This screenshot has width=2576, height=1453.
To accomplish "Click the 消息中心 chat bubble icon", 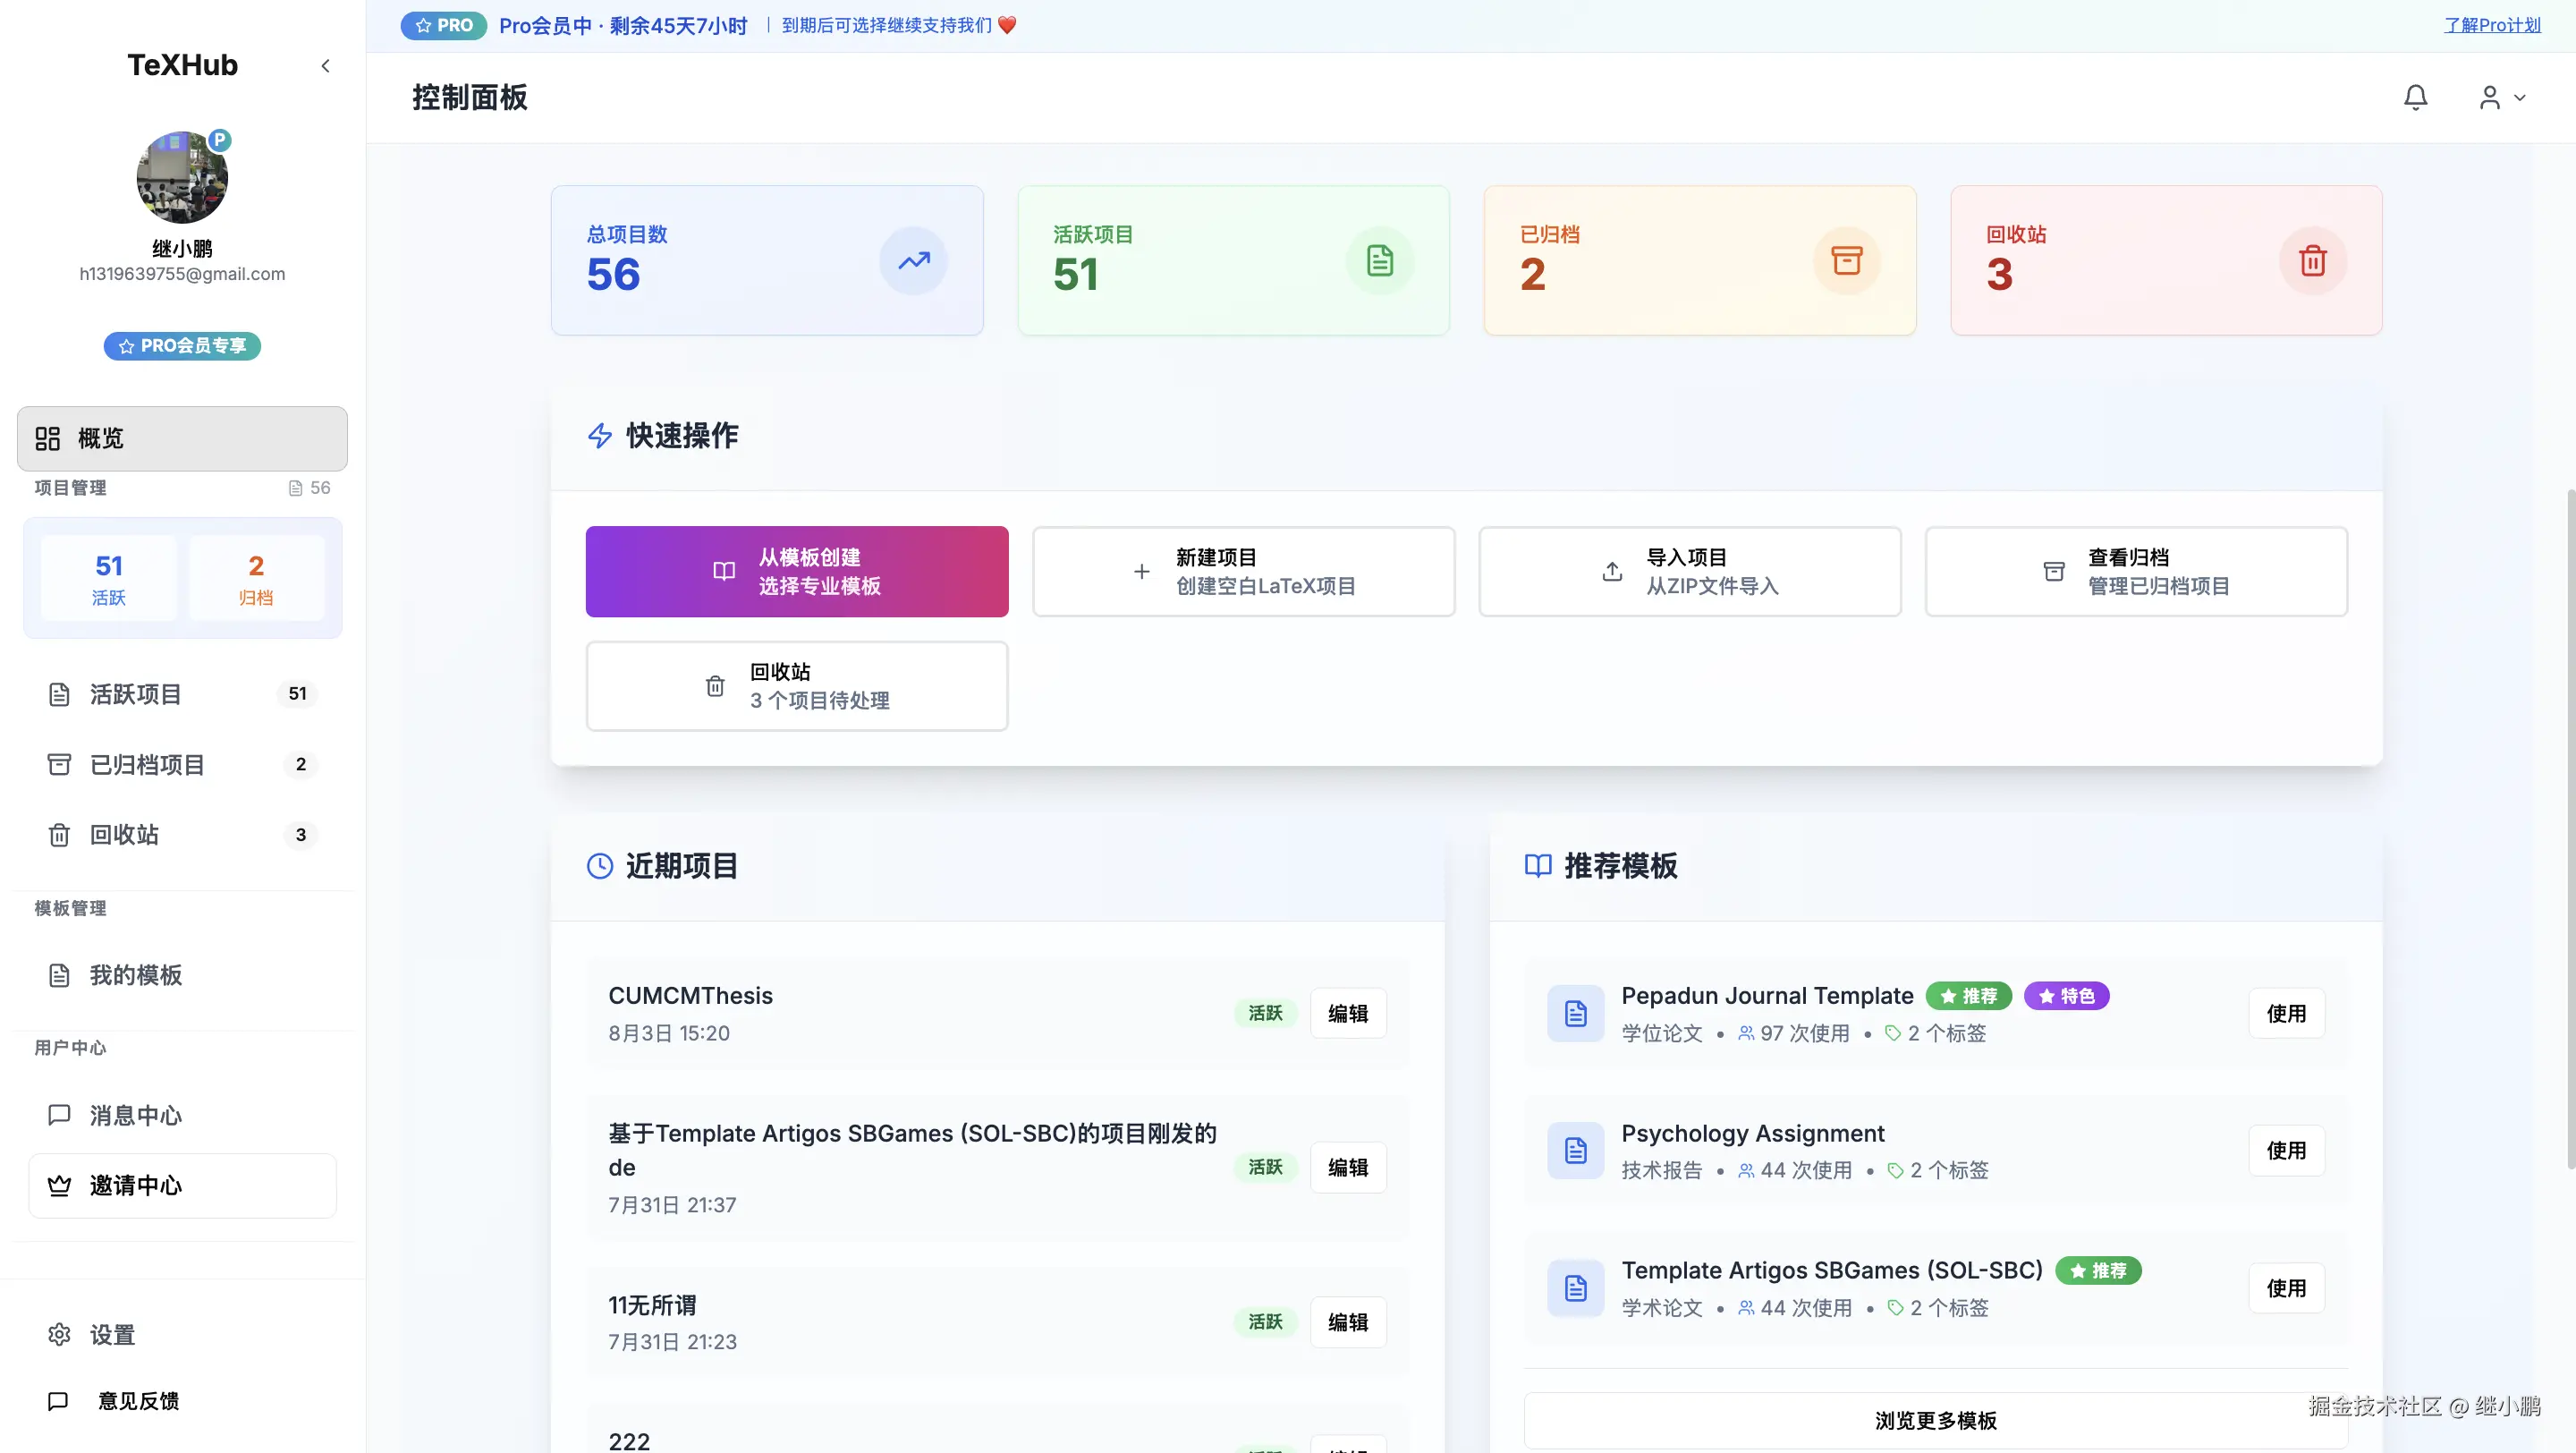I will (x=59, y=1115).
